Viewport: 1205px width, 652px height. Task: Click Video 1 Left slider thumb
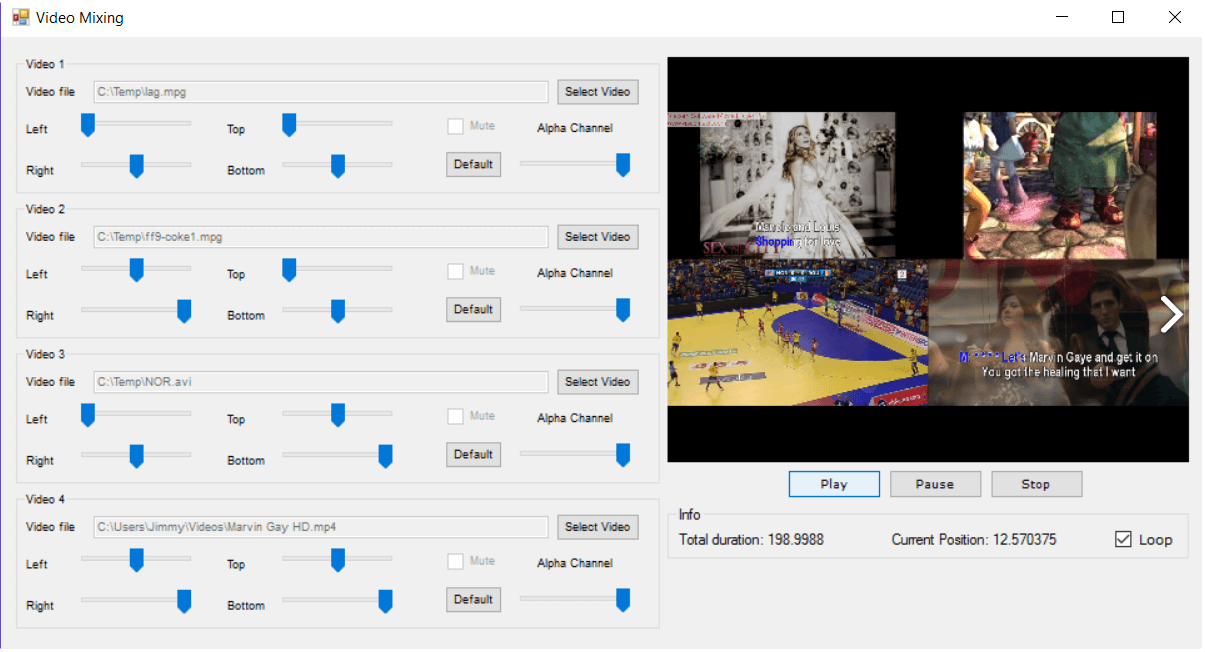87,125
